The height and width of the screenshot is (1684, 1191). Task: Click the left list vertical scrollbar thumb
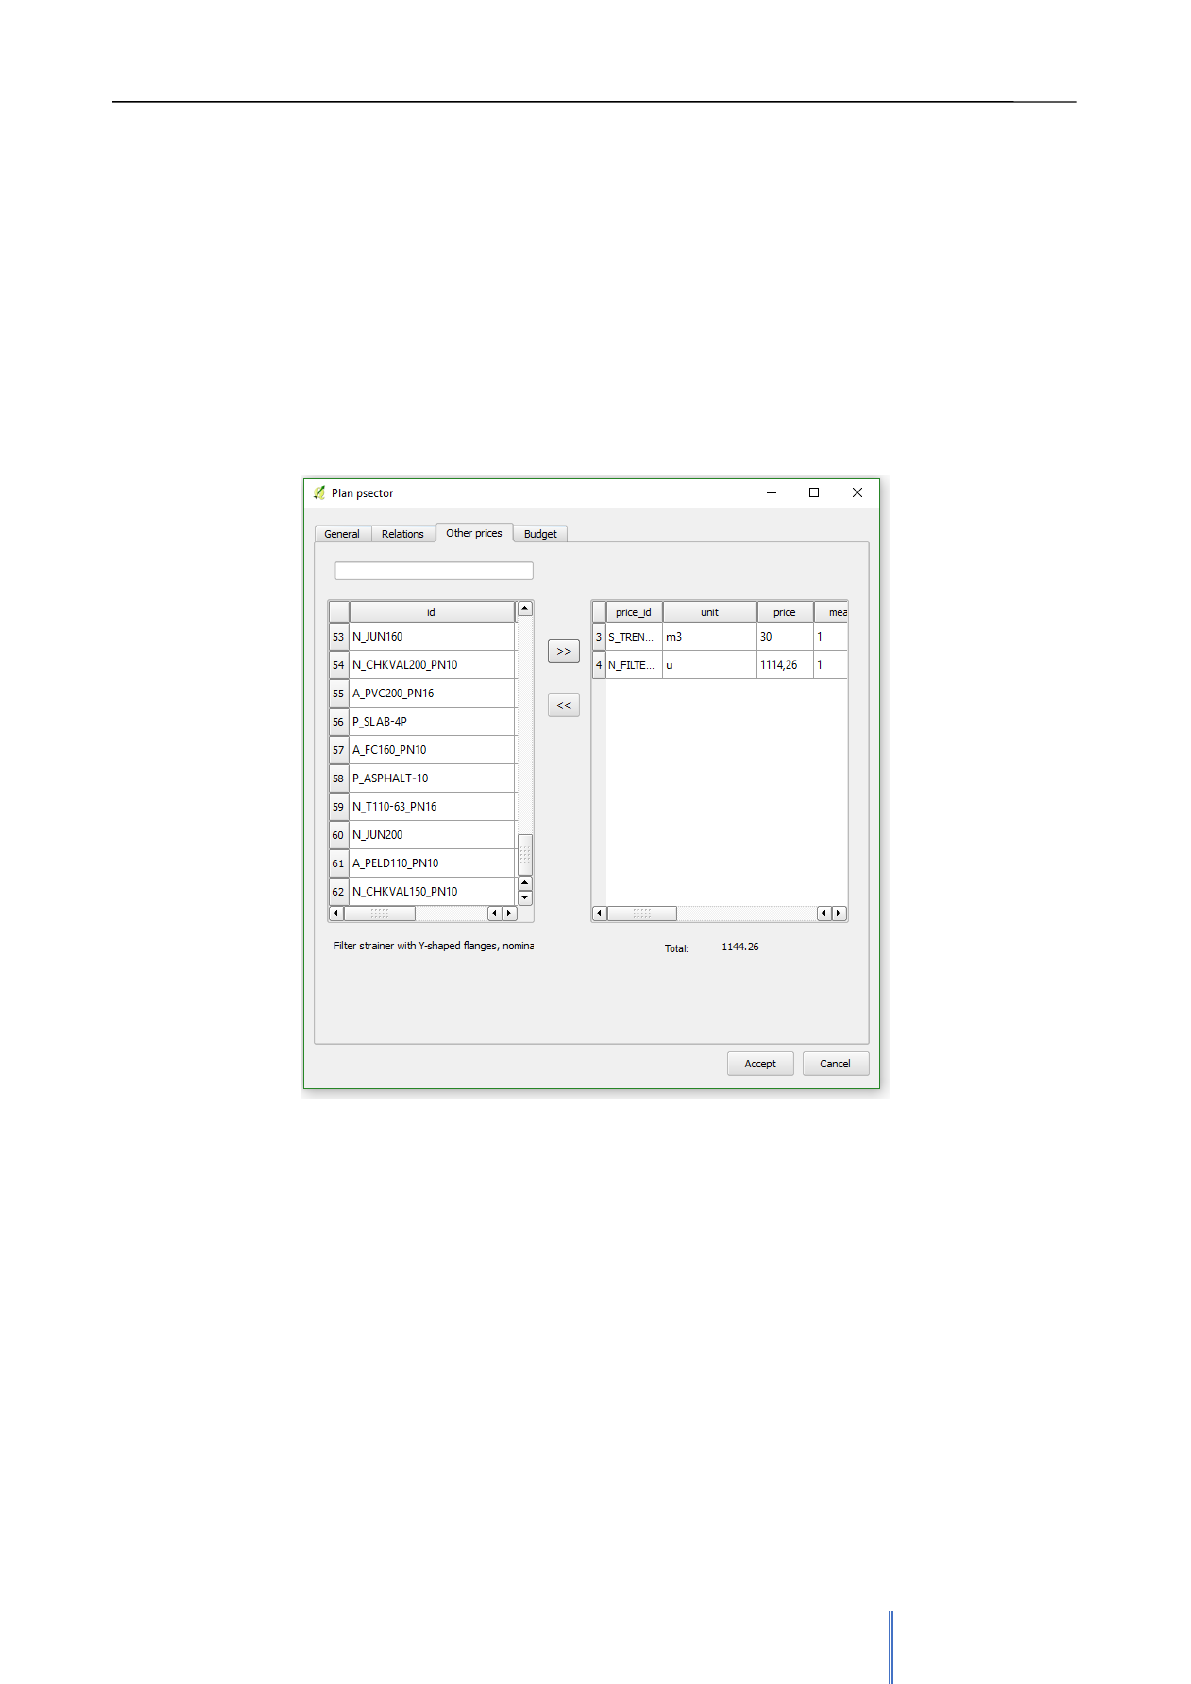(x=525, y=854)
